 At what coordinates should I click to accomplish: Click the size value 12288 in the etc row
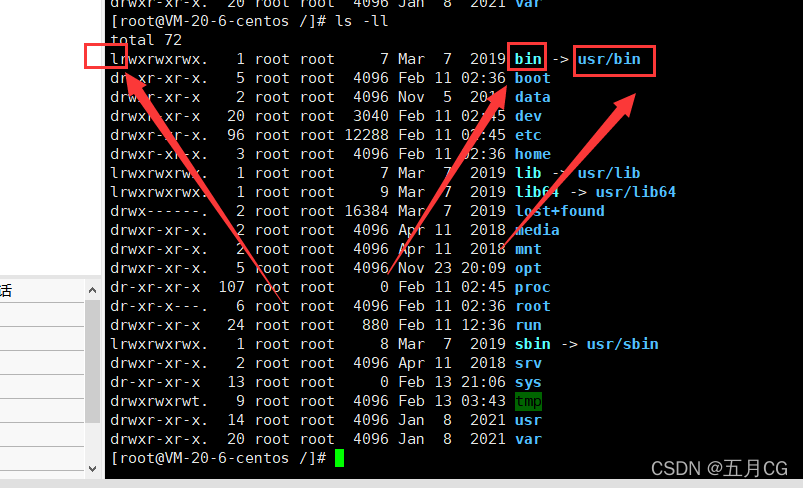coord(366,135)
